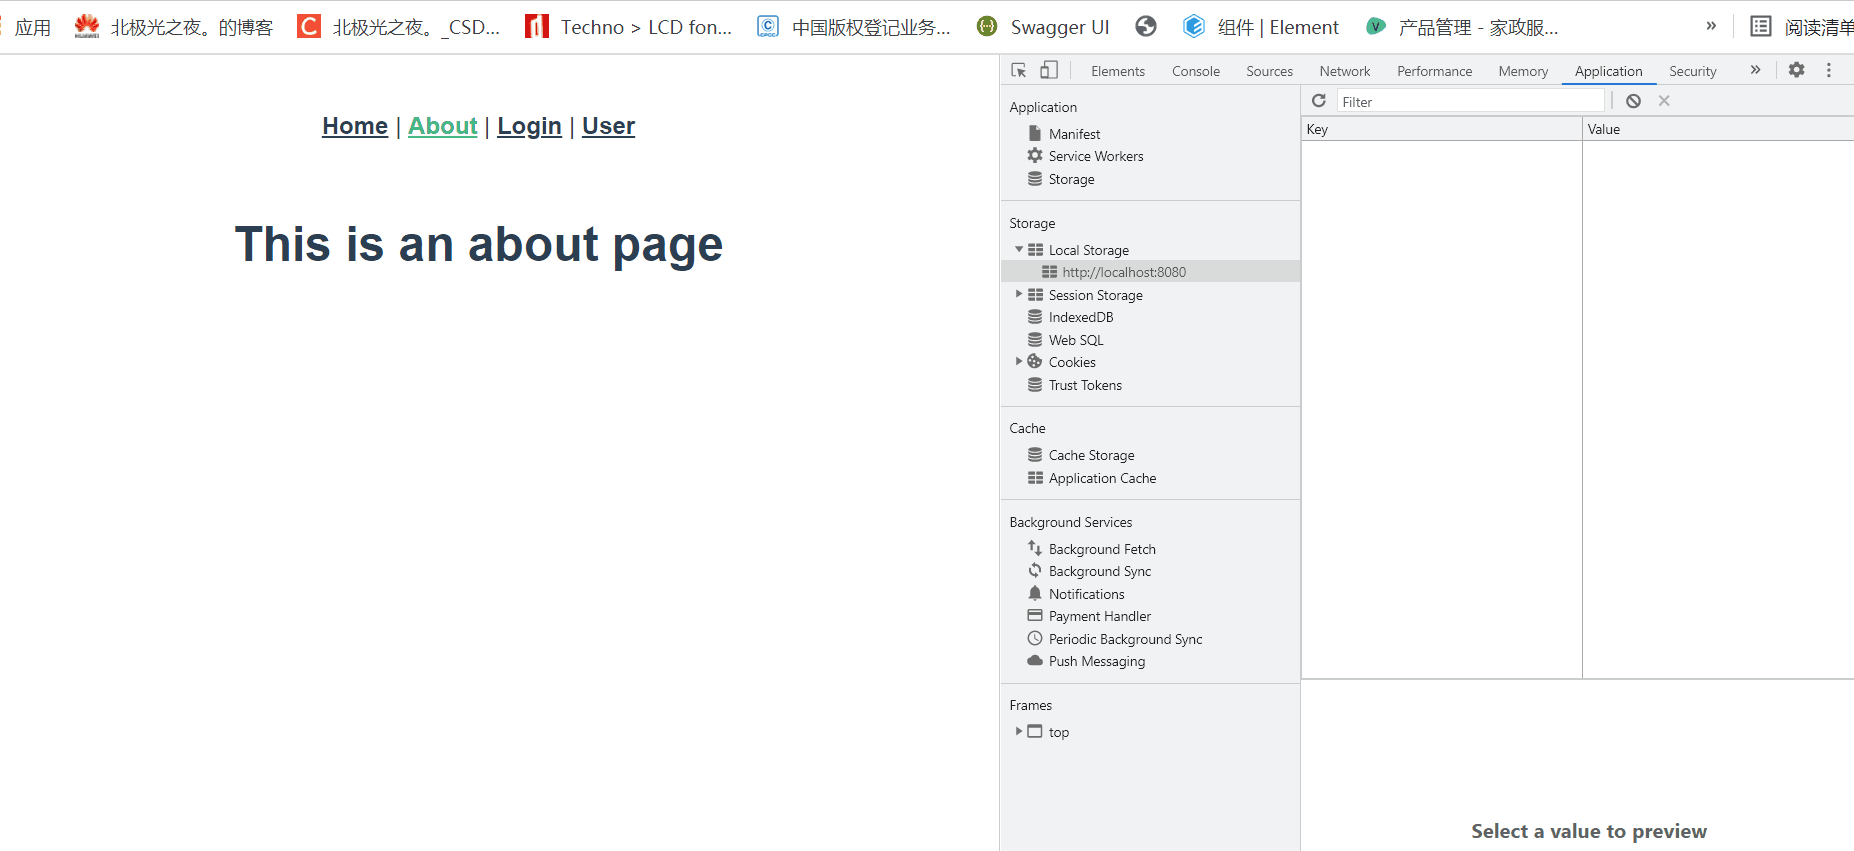Select the Web SQL item

[x=1075, y=340]
